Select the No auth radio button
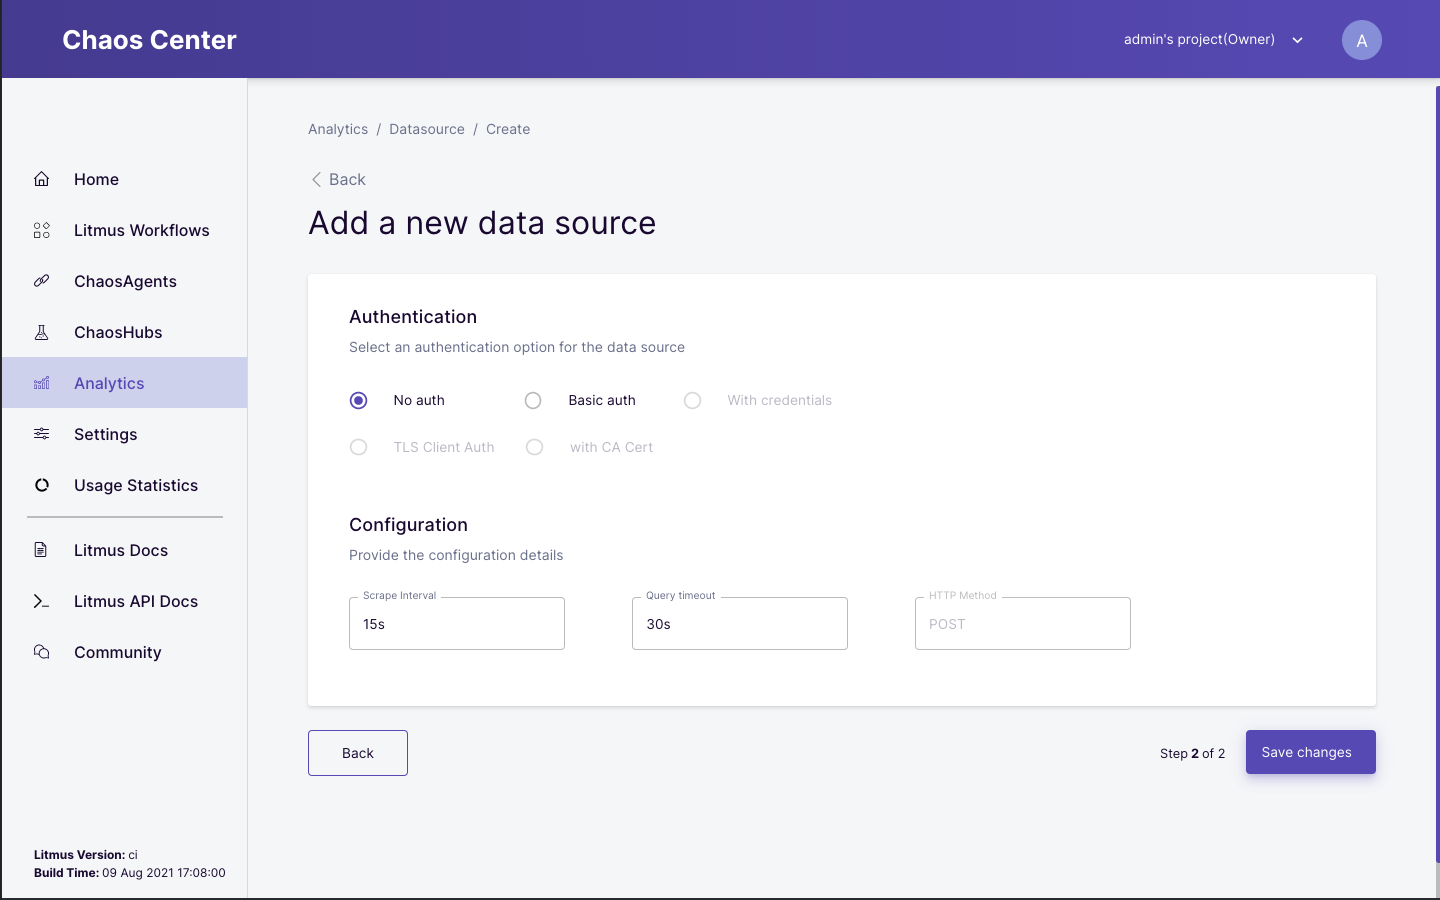This screenshot has height=900, width=1440. tap(359, 400)
